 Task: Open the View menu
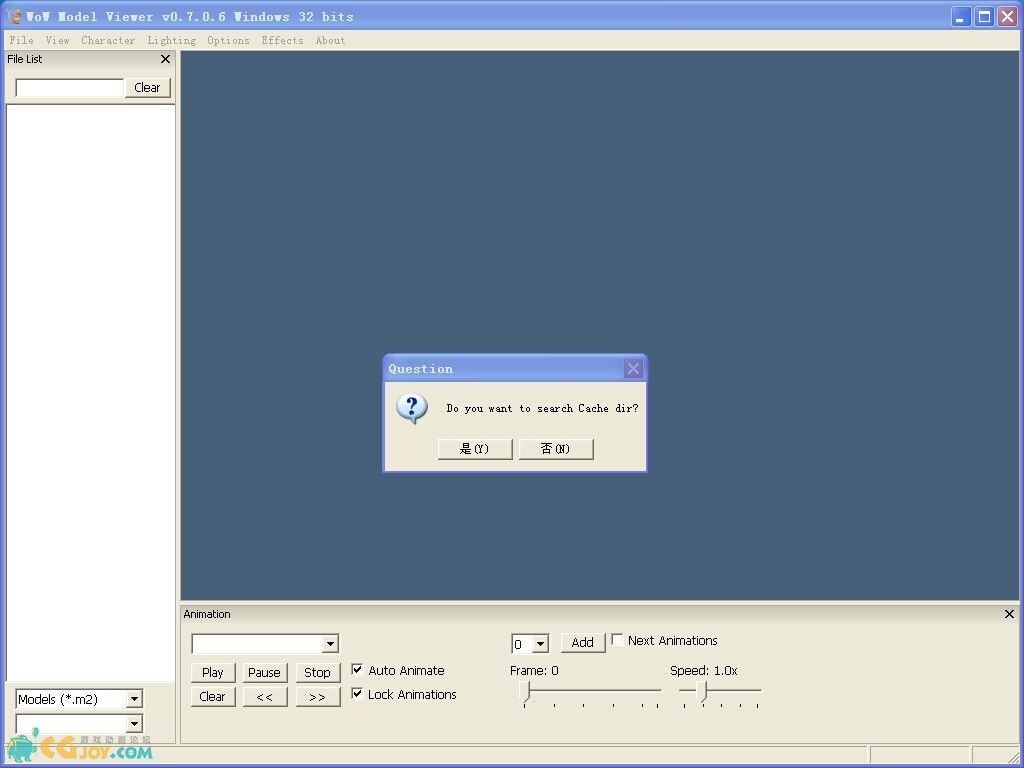57,40
